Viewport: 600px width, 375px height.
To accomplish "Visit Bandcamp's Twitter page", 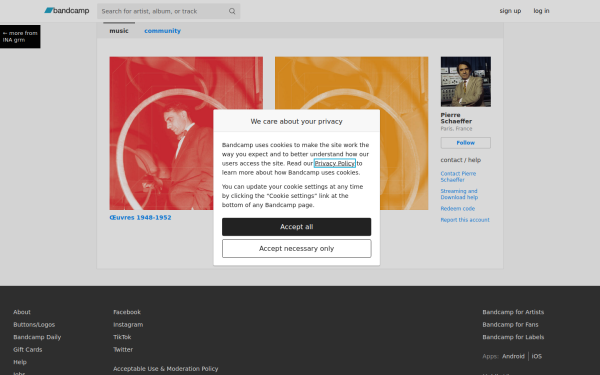I will (123, 349).
